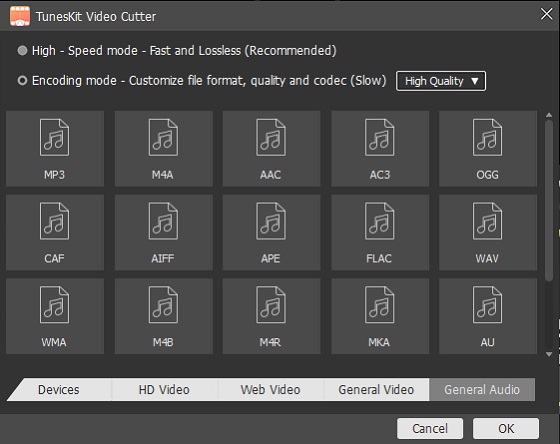Choose the APE format icon
The height and width of the screenshot is (444, 560).
pos(271,233)
